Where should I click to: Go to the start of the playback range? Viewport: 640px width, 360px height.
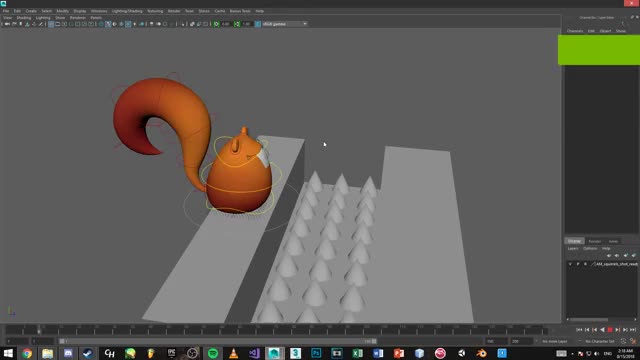579,330
